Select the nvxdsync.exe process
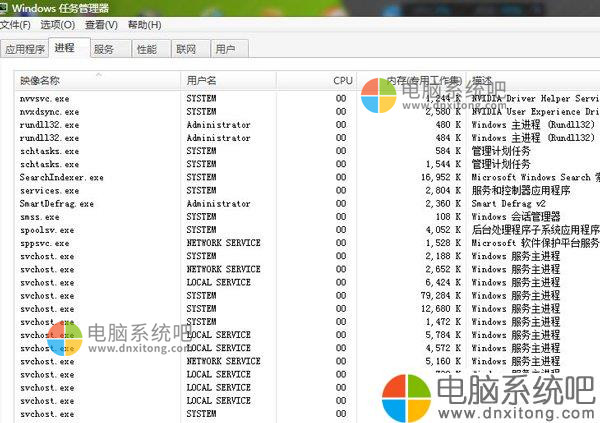This screenshot has height=423, width=600. click(x=49, y=112)
